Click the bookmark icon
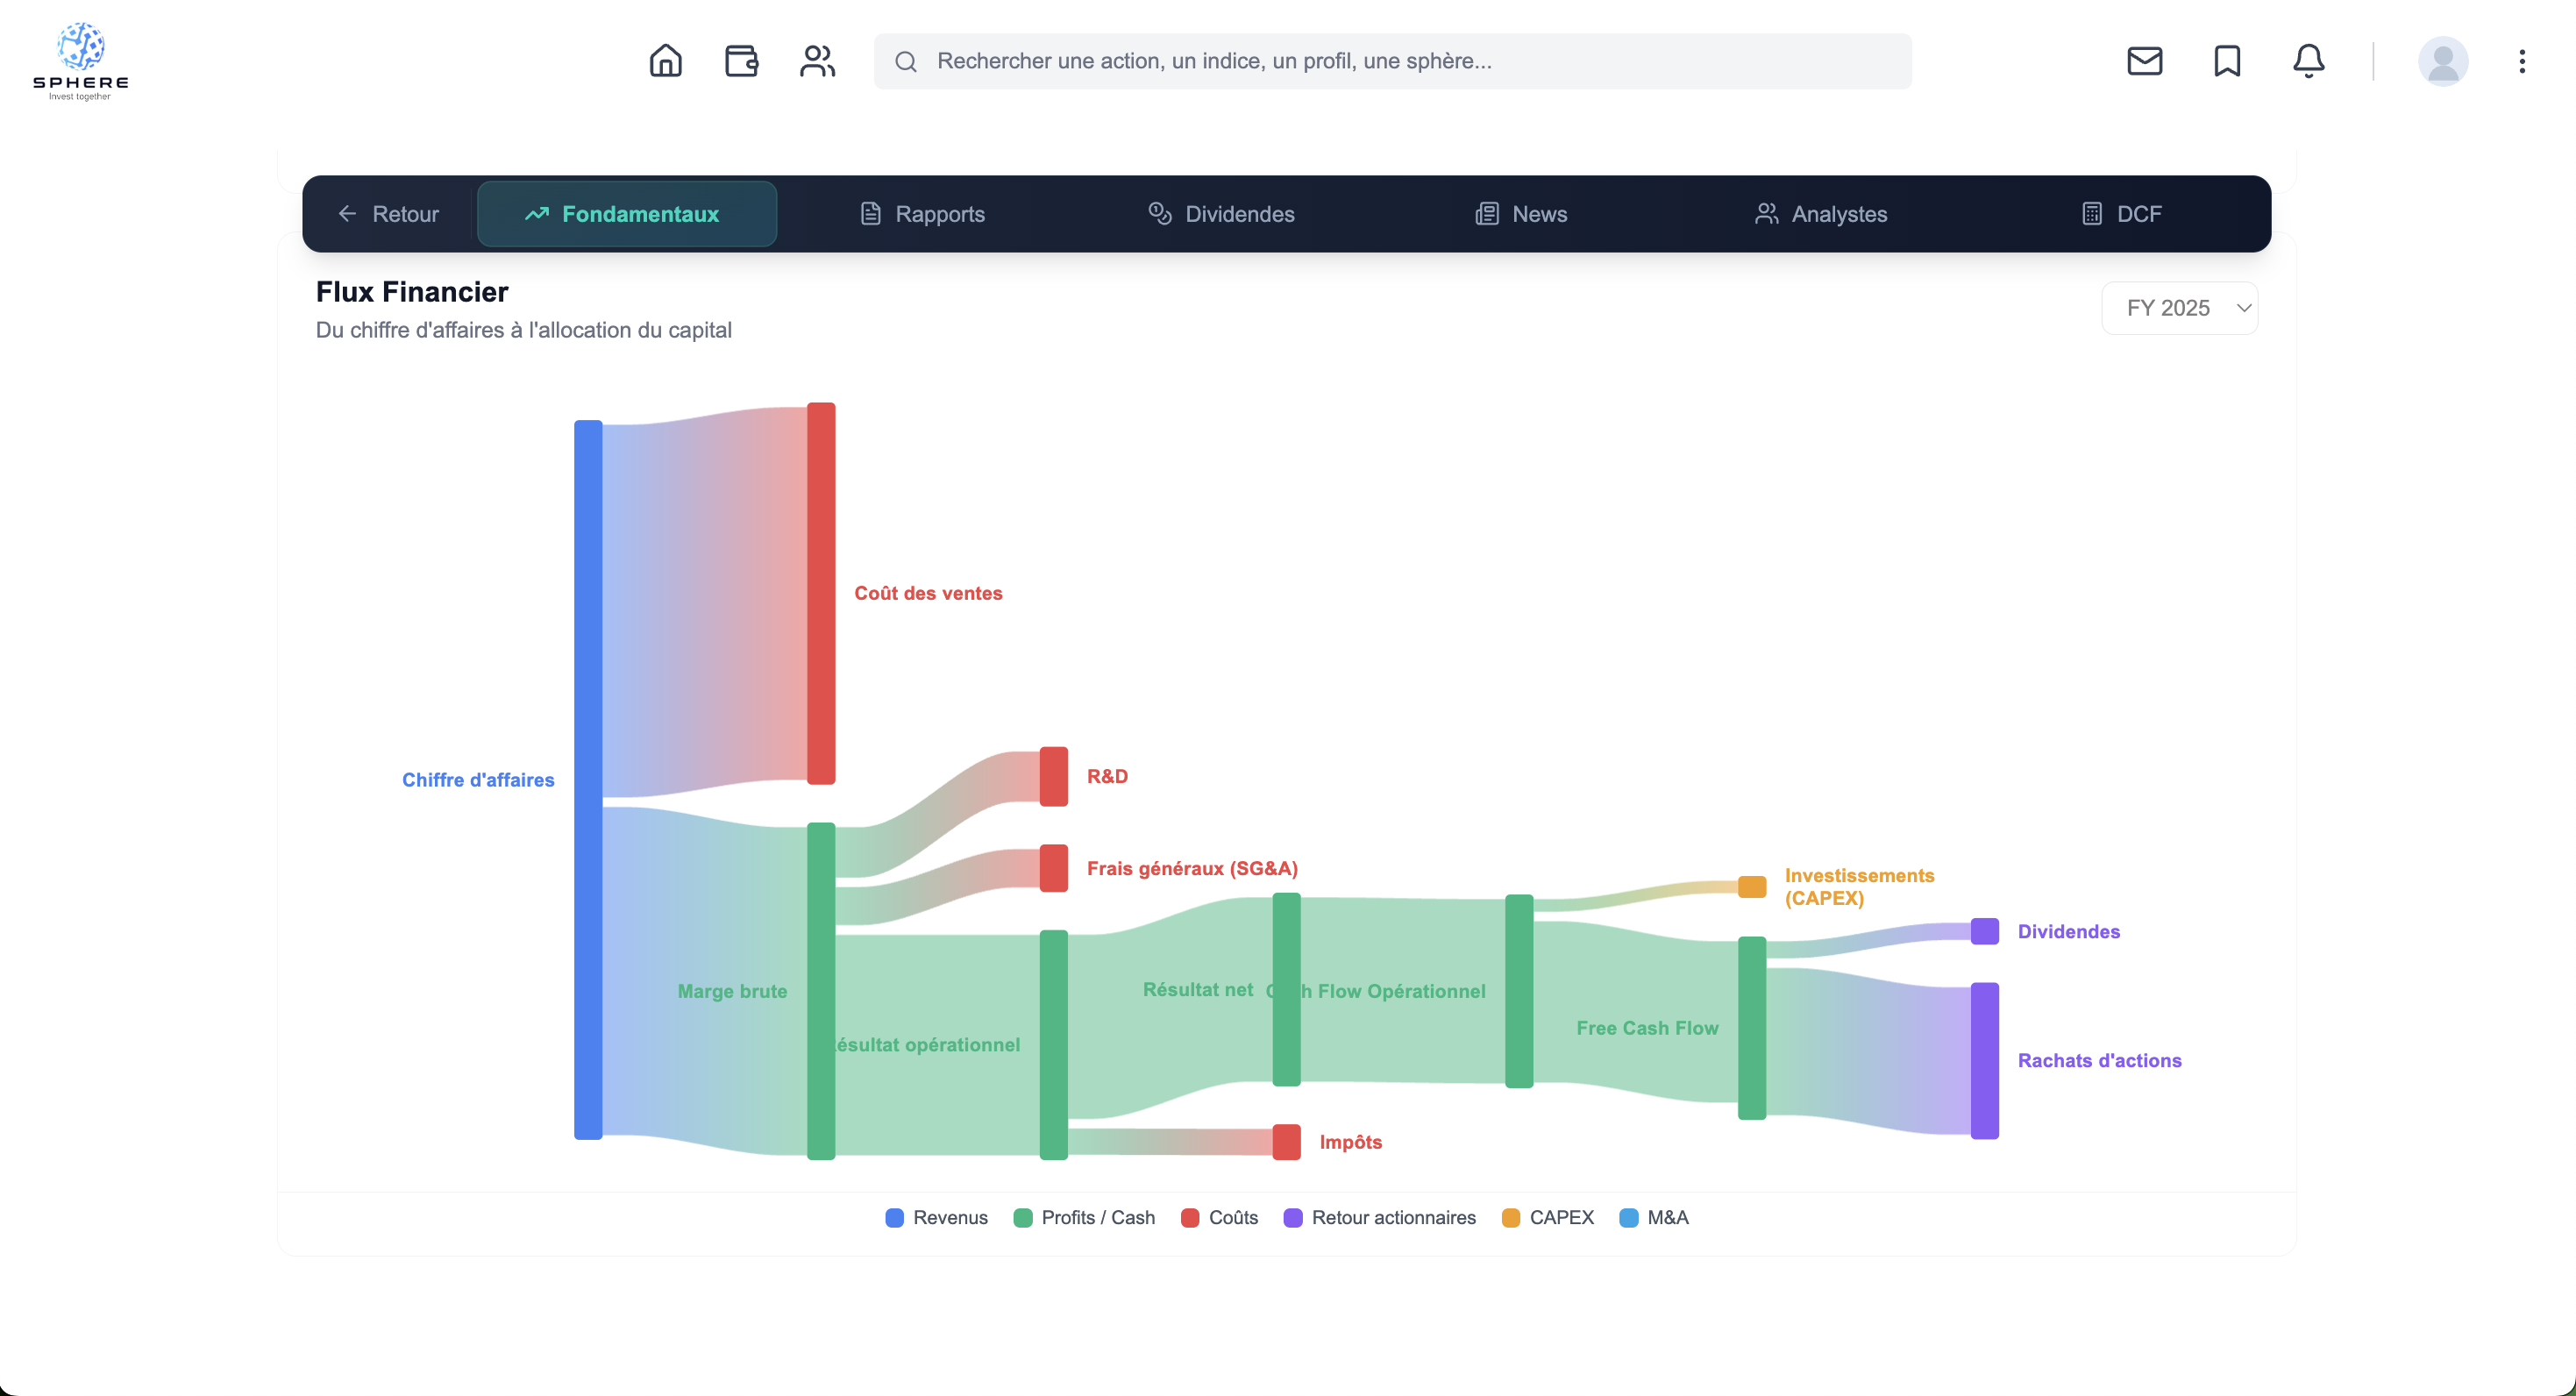The image size is (2576, 1396). [x=2227, y=61]
